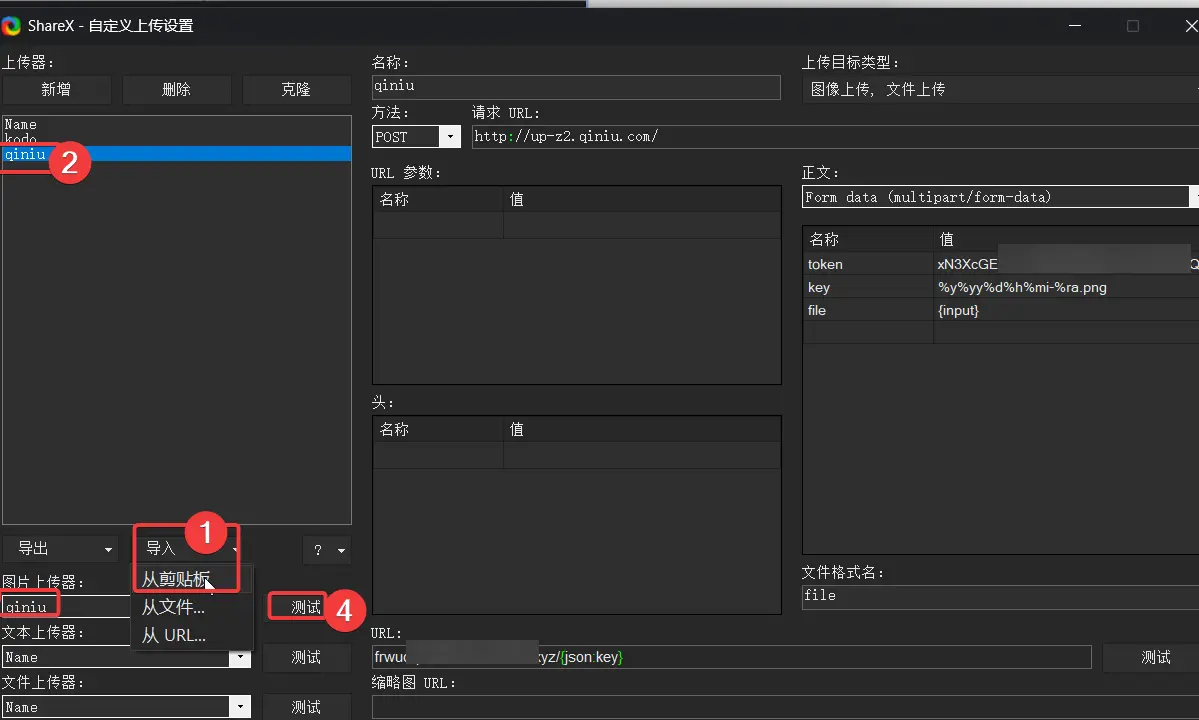Click the 删除 button
This screenshot has width=1199, height=720.
176,89
